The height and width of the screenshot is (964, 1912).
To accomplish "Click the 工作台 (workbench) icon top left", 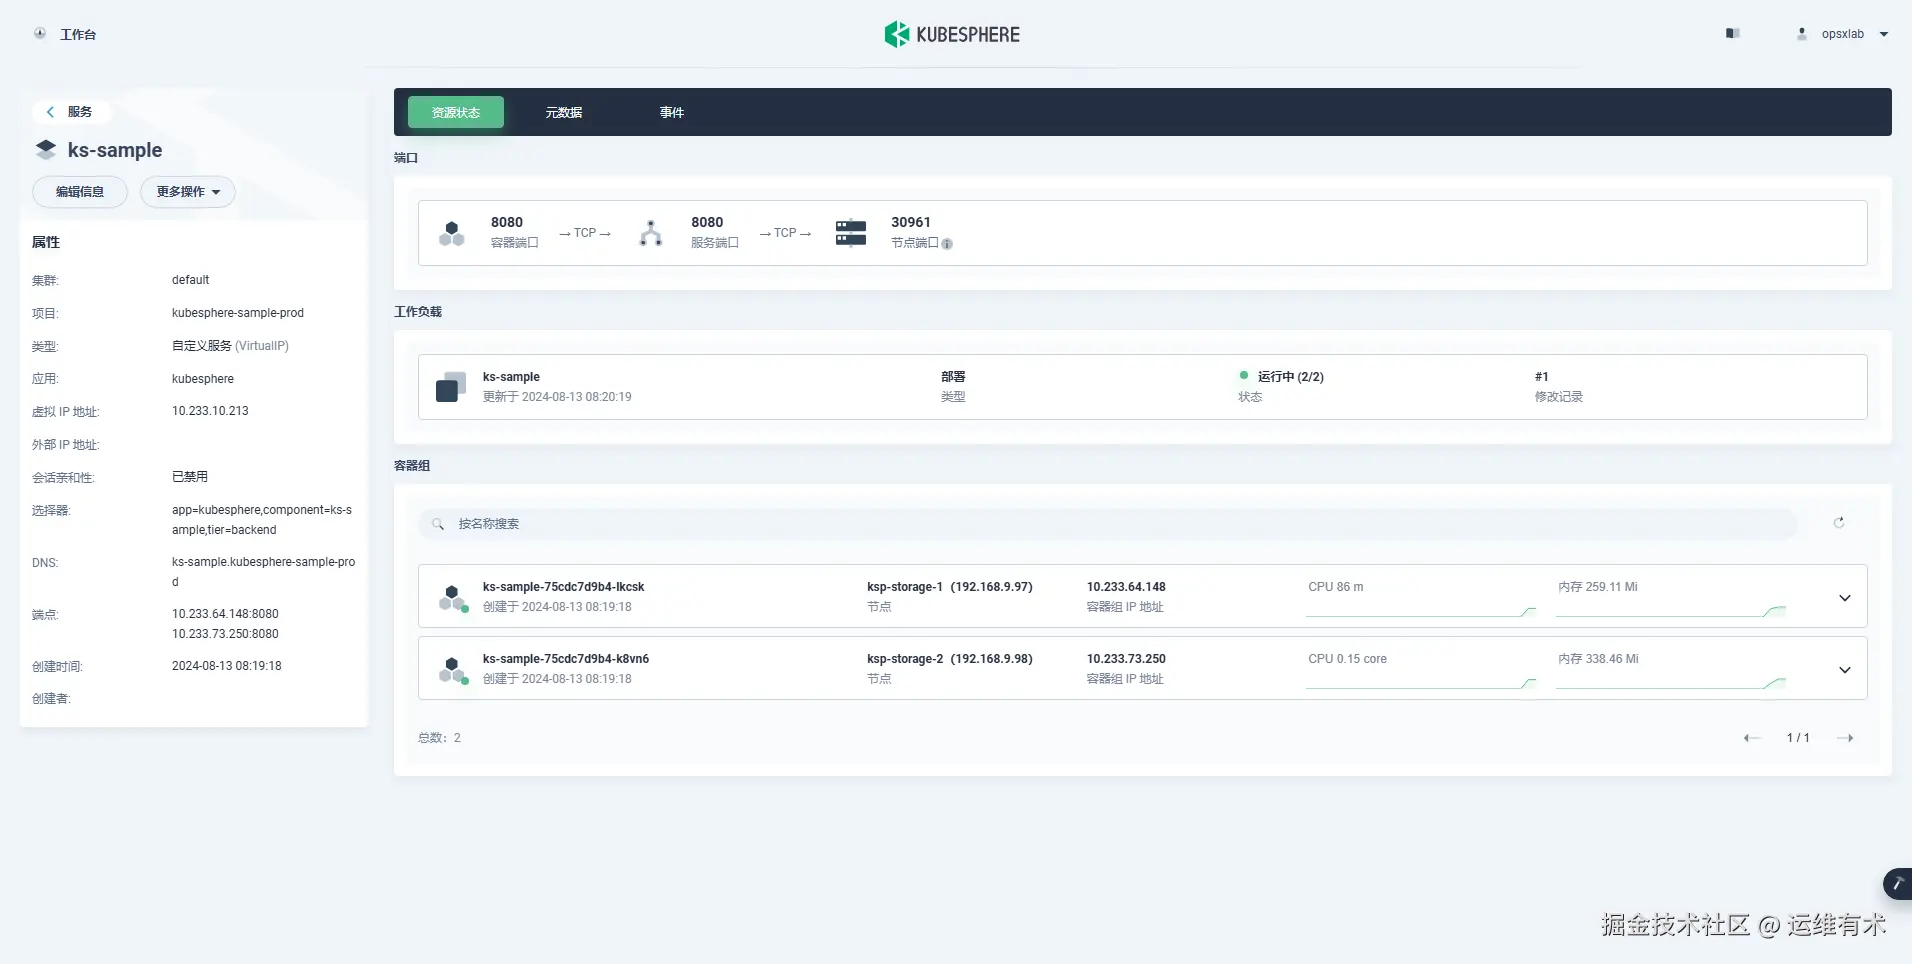I will (x=39, y=33).
